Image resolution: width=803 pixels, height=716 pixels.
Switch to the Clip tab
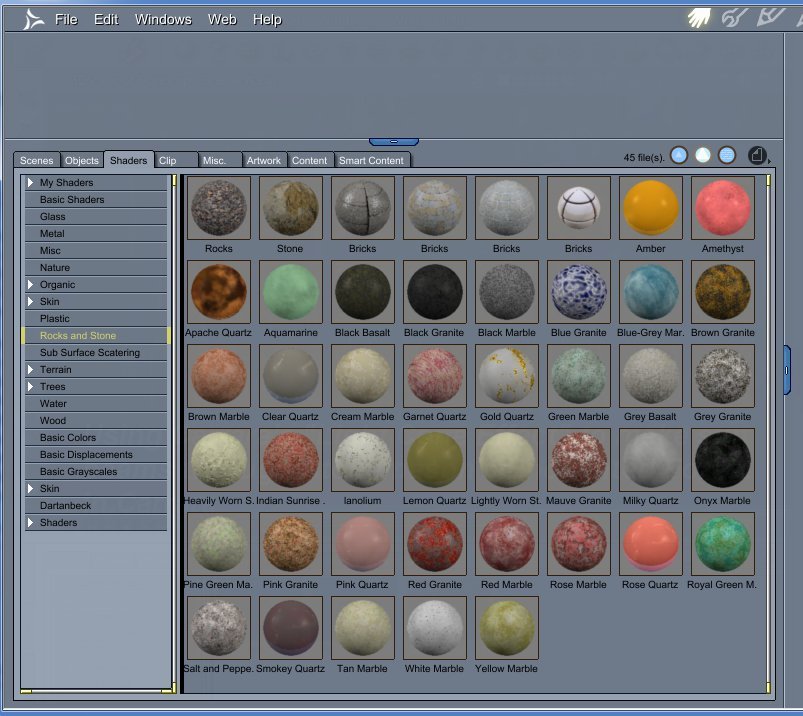[176, 160]
